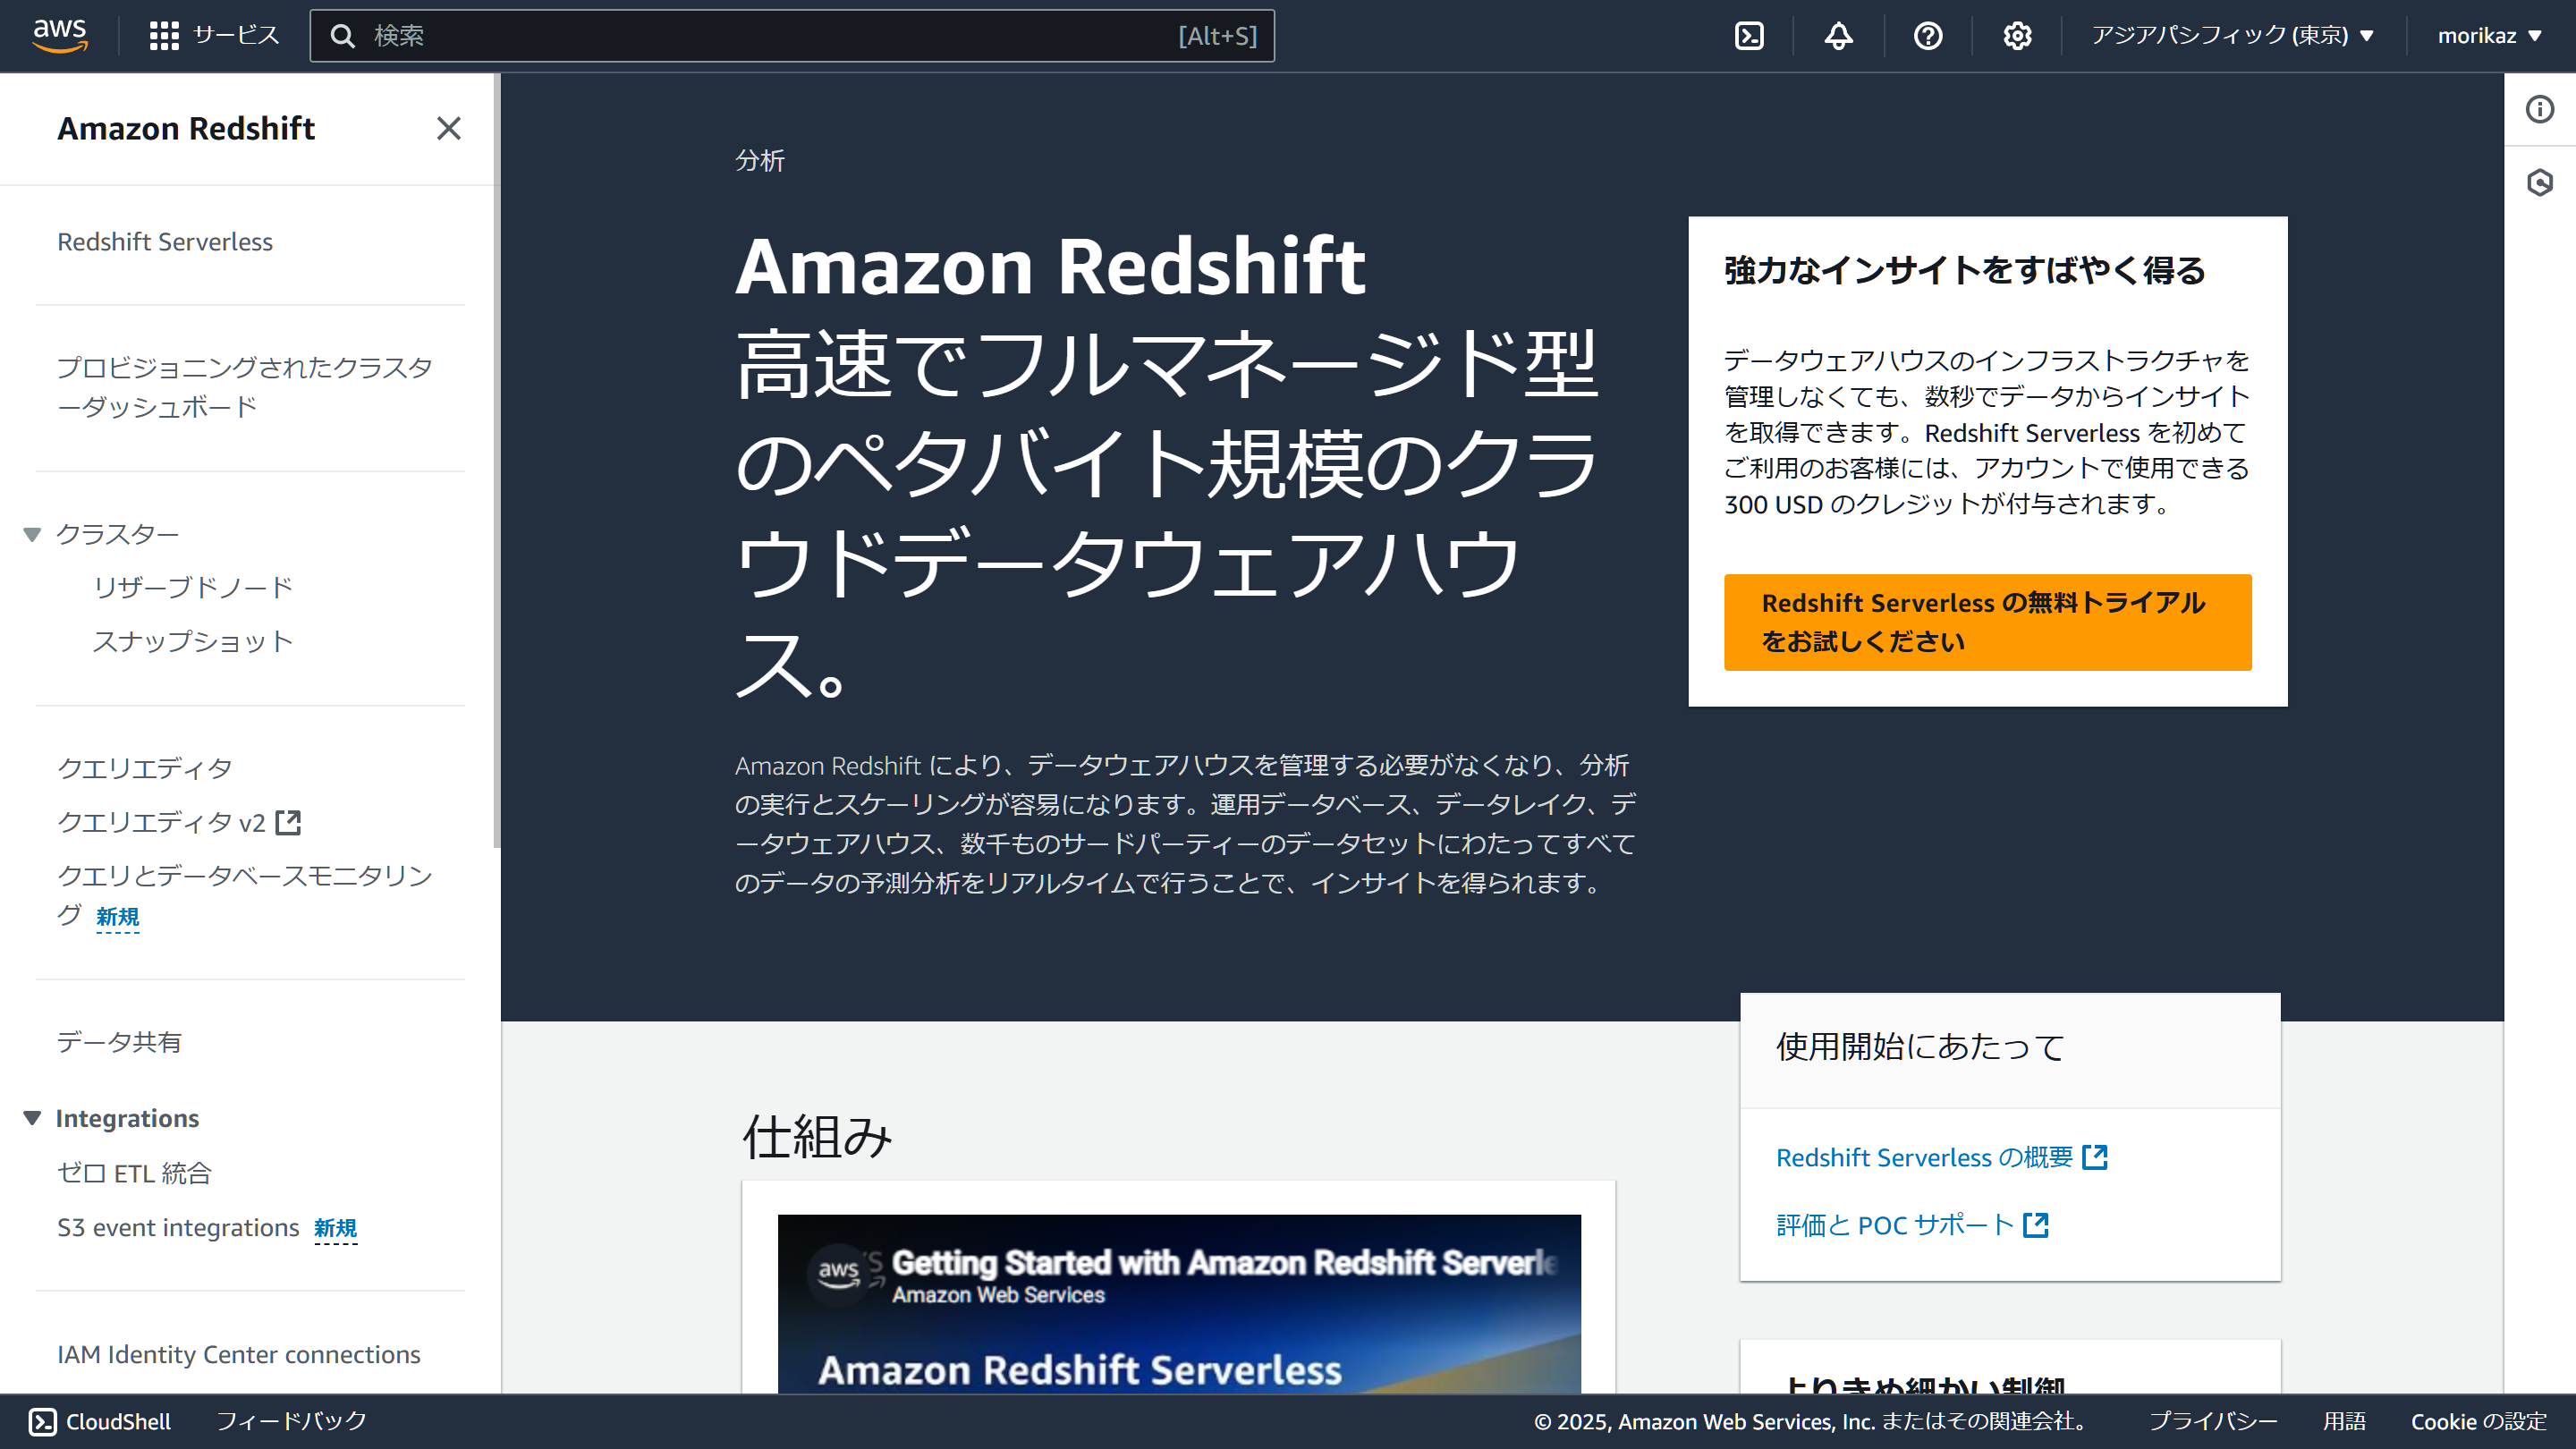Viewport: 2576px width, 1449px height.
Task: Select Redshift Serverless in sidebar
Action: click(165, 242)
